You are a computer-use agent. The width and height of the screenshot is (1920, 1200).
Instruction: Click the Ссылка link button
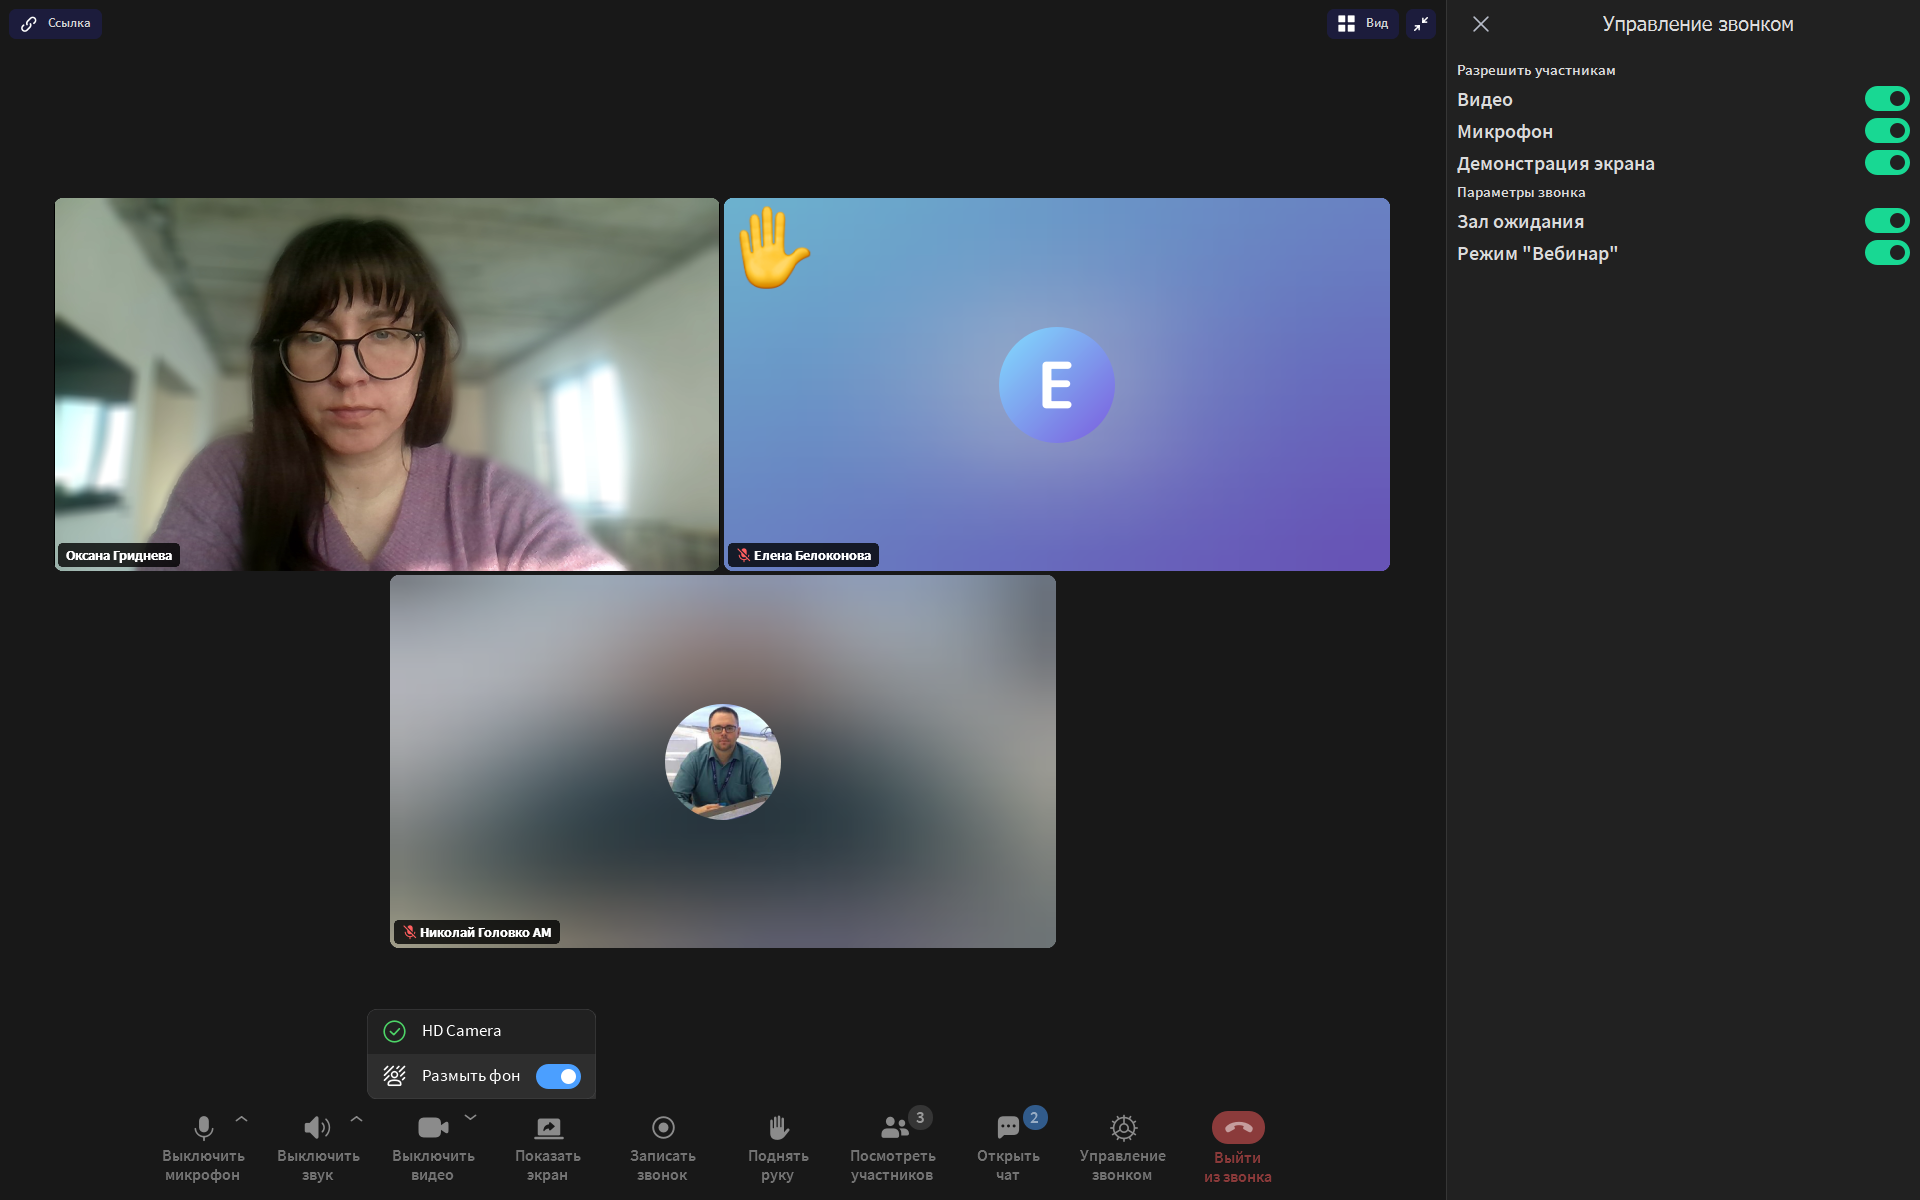(56, 23)
